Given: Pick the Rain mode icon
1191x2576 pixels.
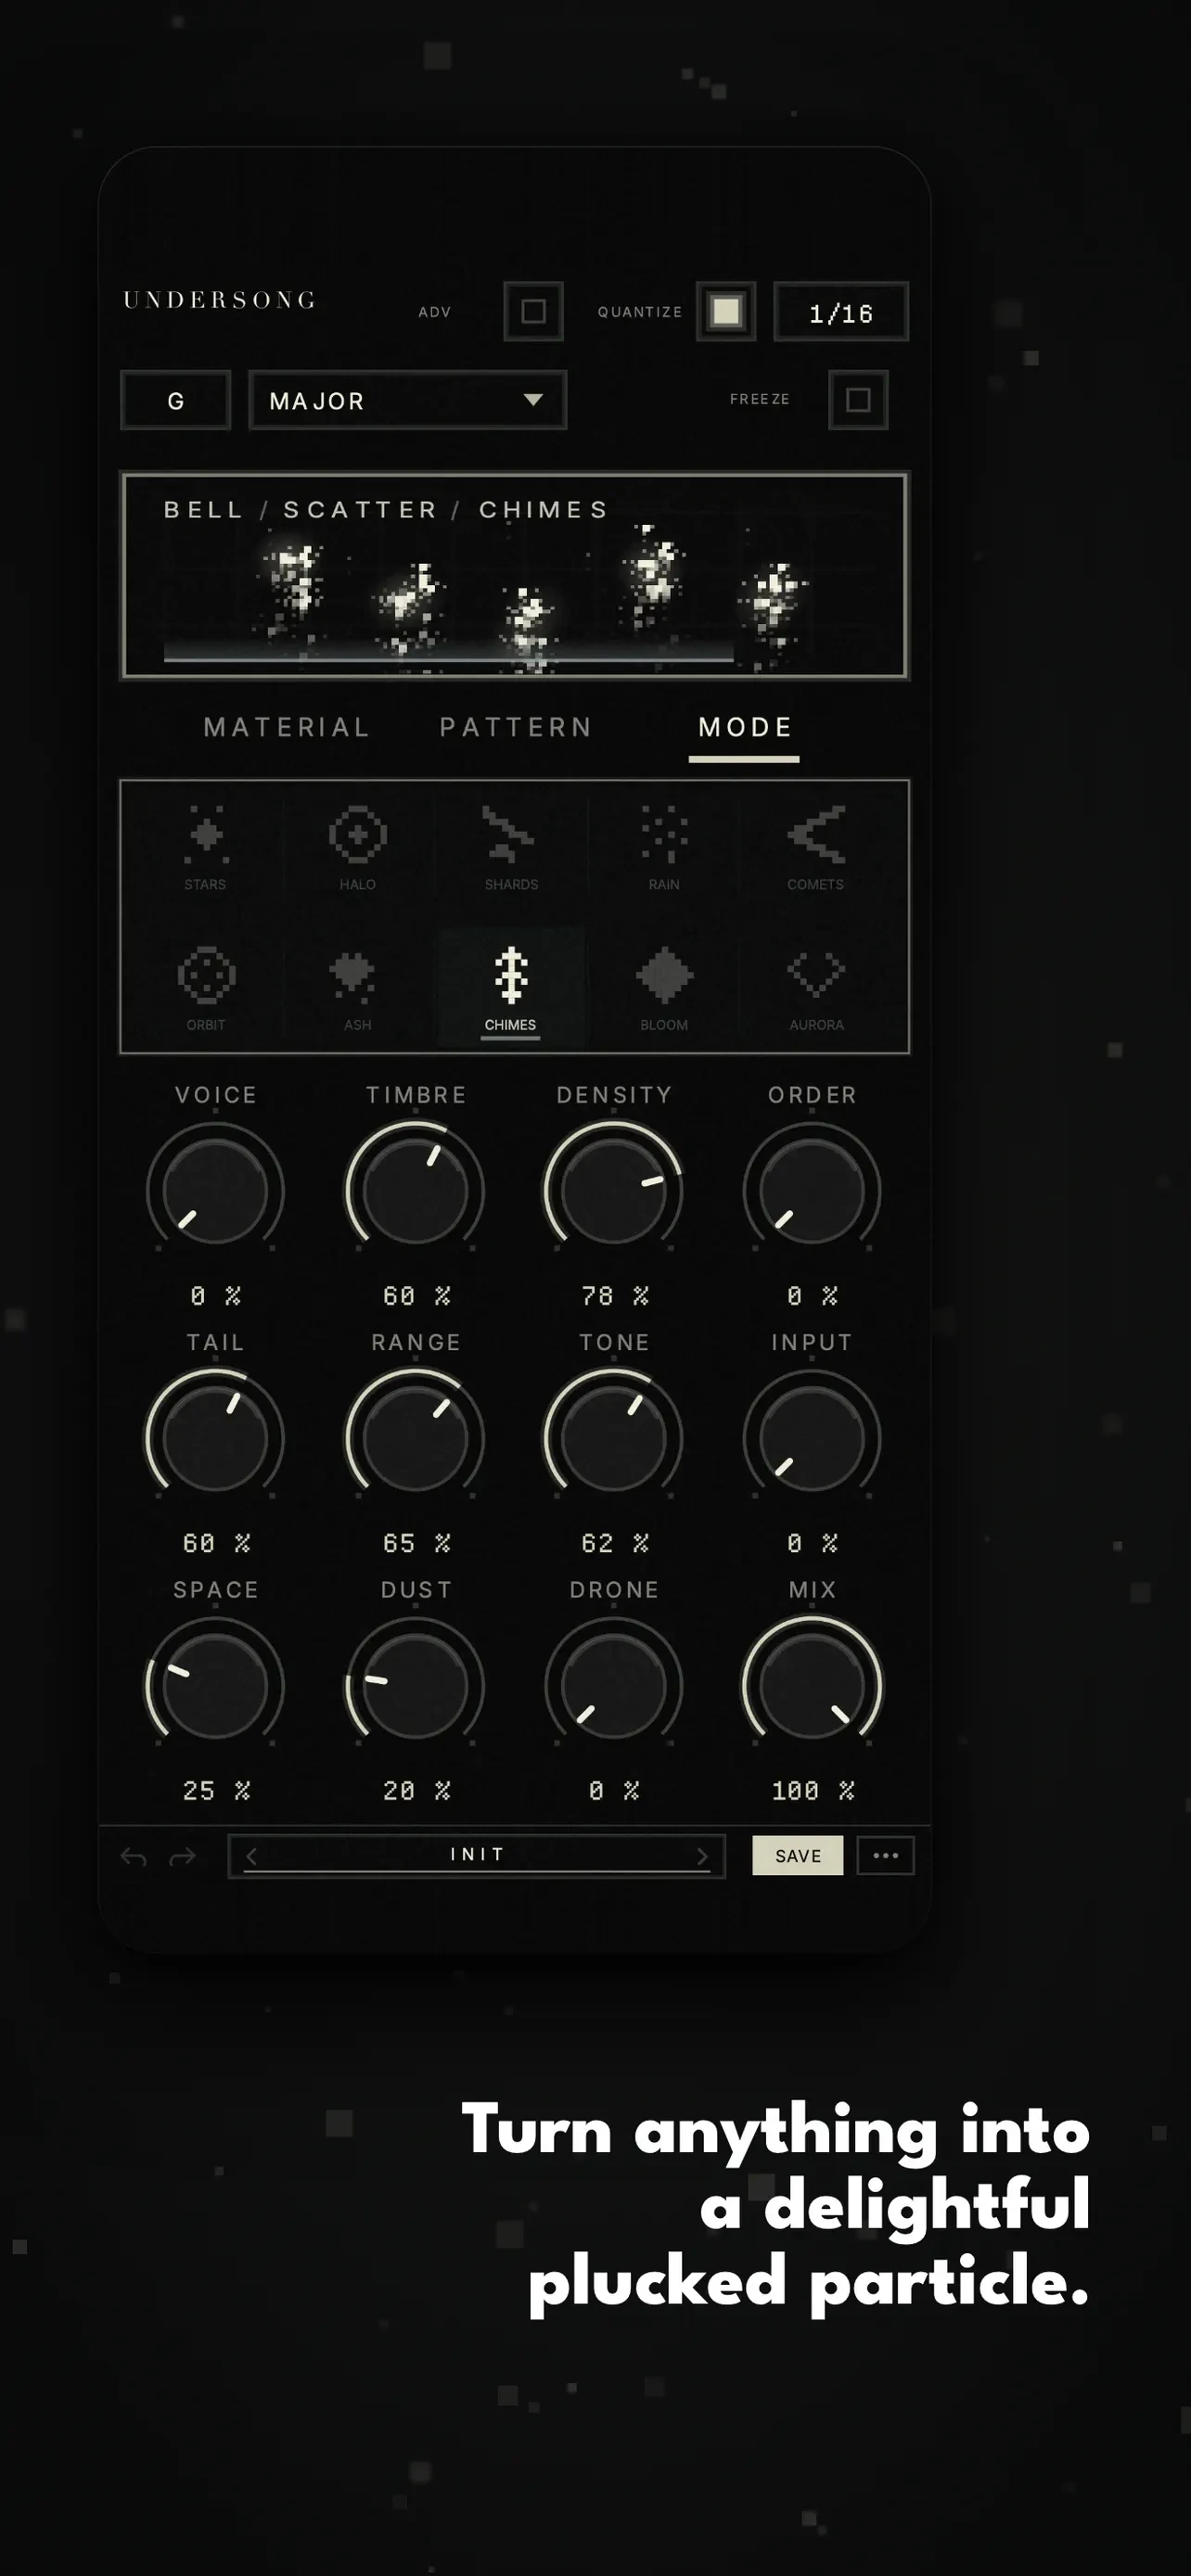Looking at the screenshot, I should point(664,834).
